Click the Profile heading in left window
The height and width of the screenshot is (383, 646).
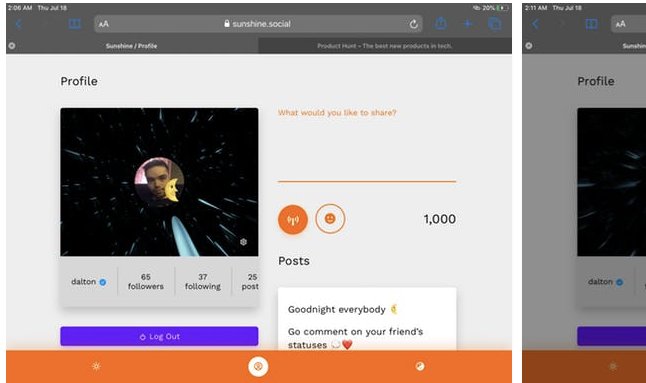click(x=79, y=81)
